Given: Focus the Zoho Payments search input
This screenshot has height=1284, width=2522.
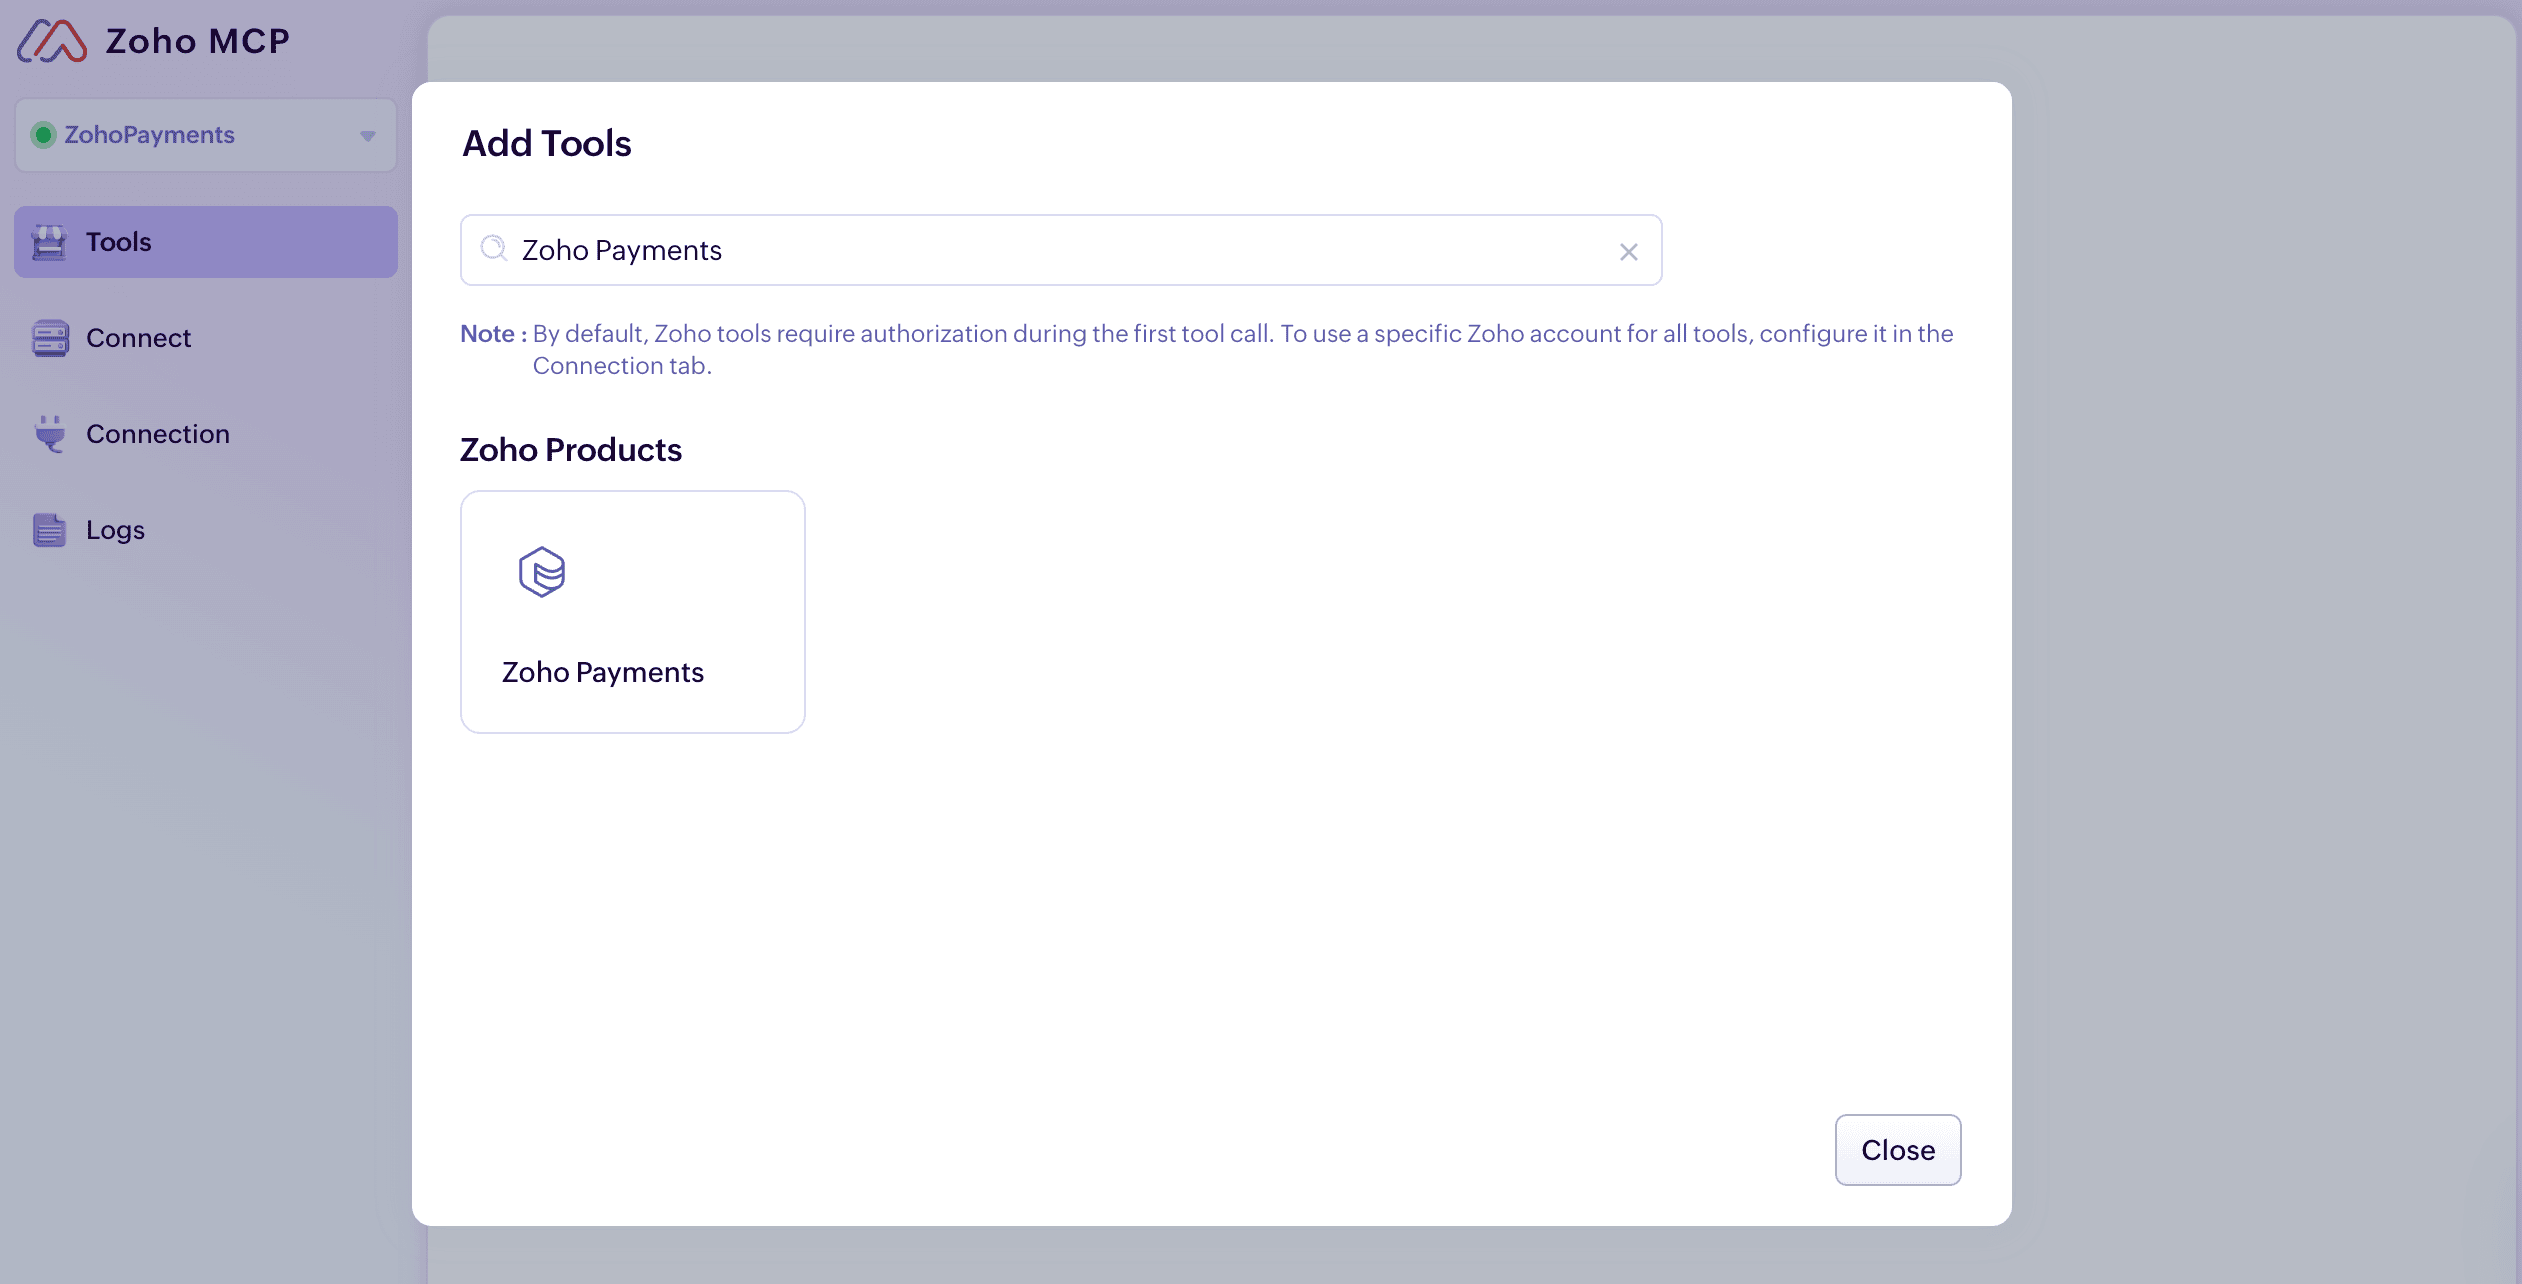Looking at the screenshot, I should click(1060, 250).
